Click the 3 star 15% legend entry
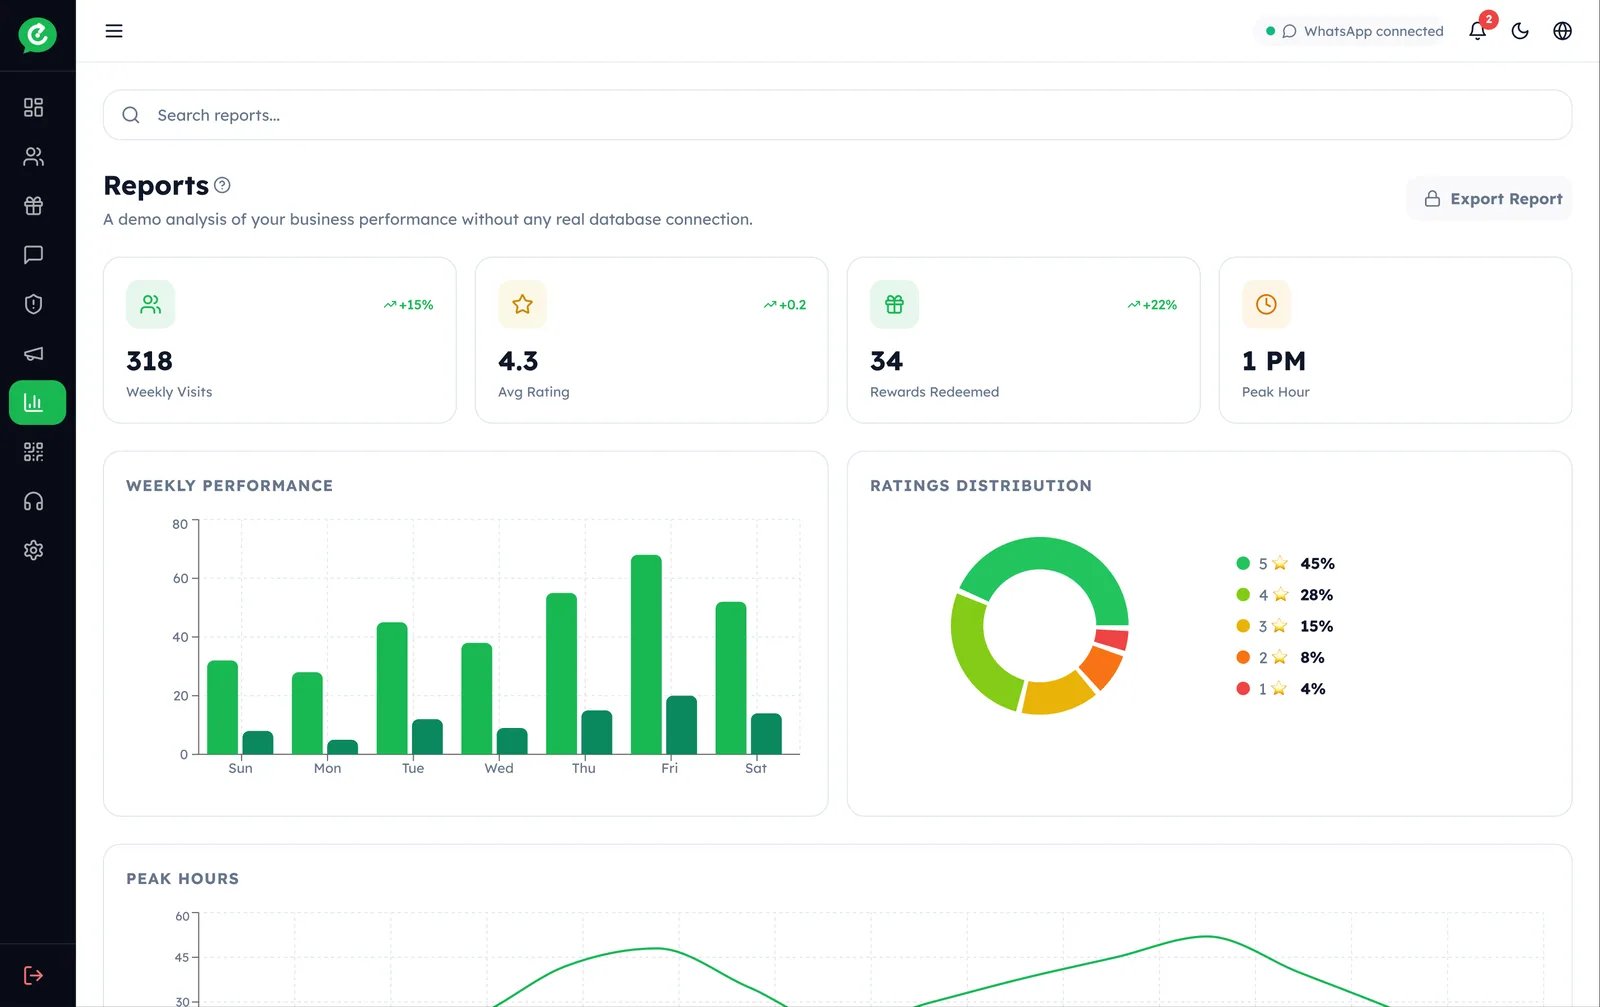1600x1007 pixels. pyautogui.click(x=1285, y=626)
